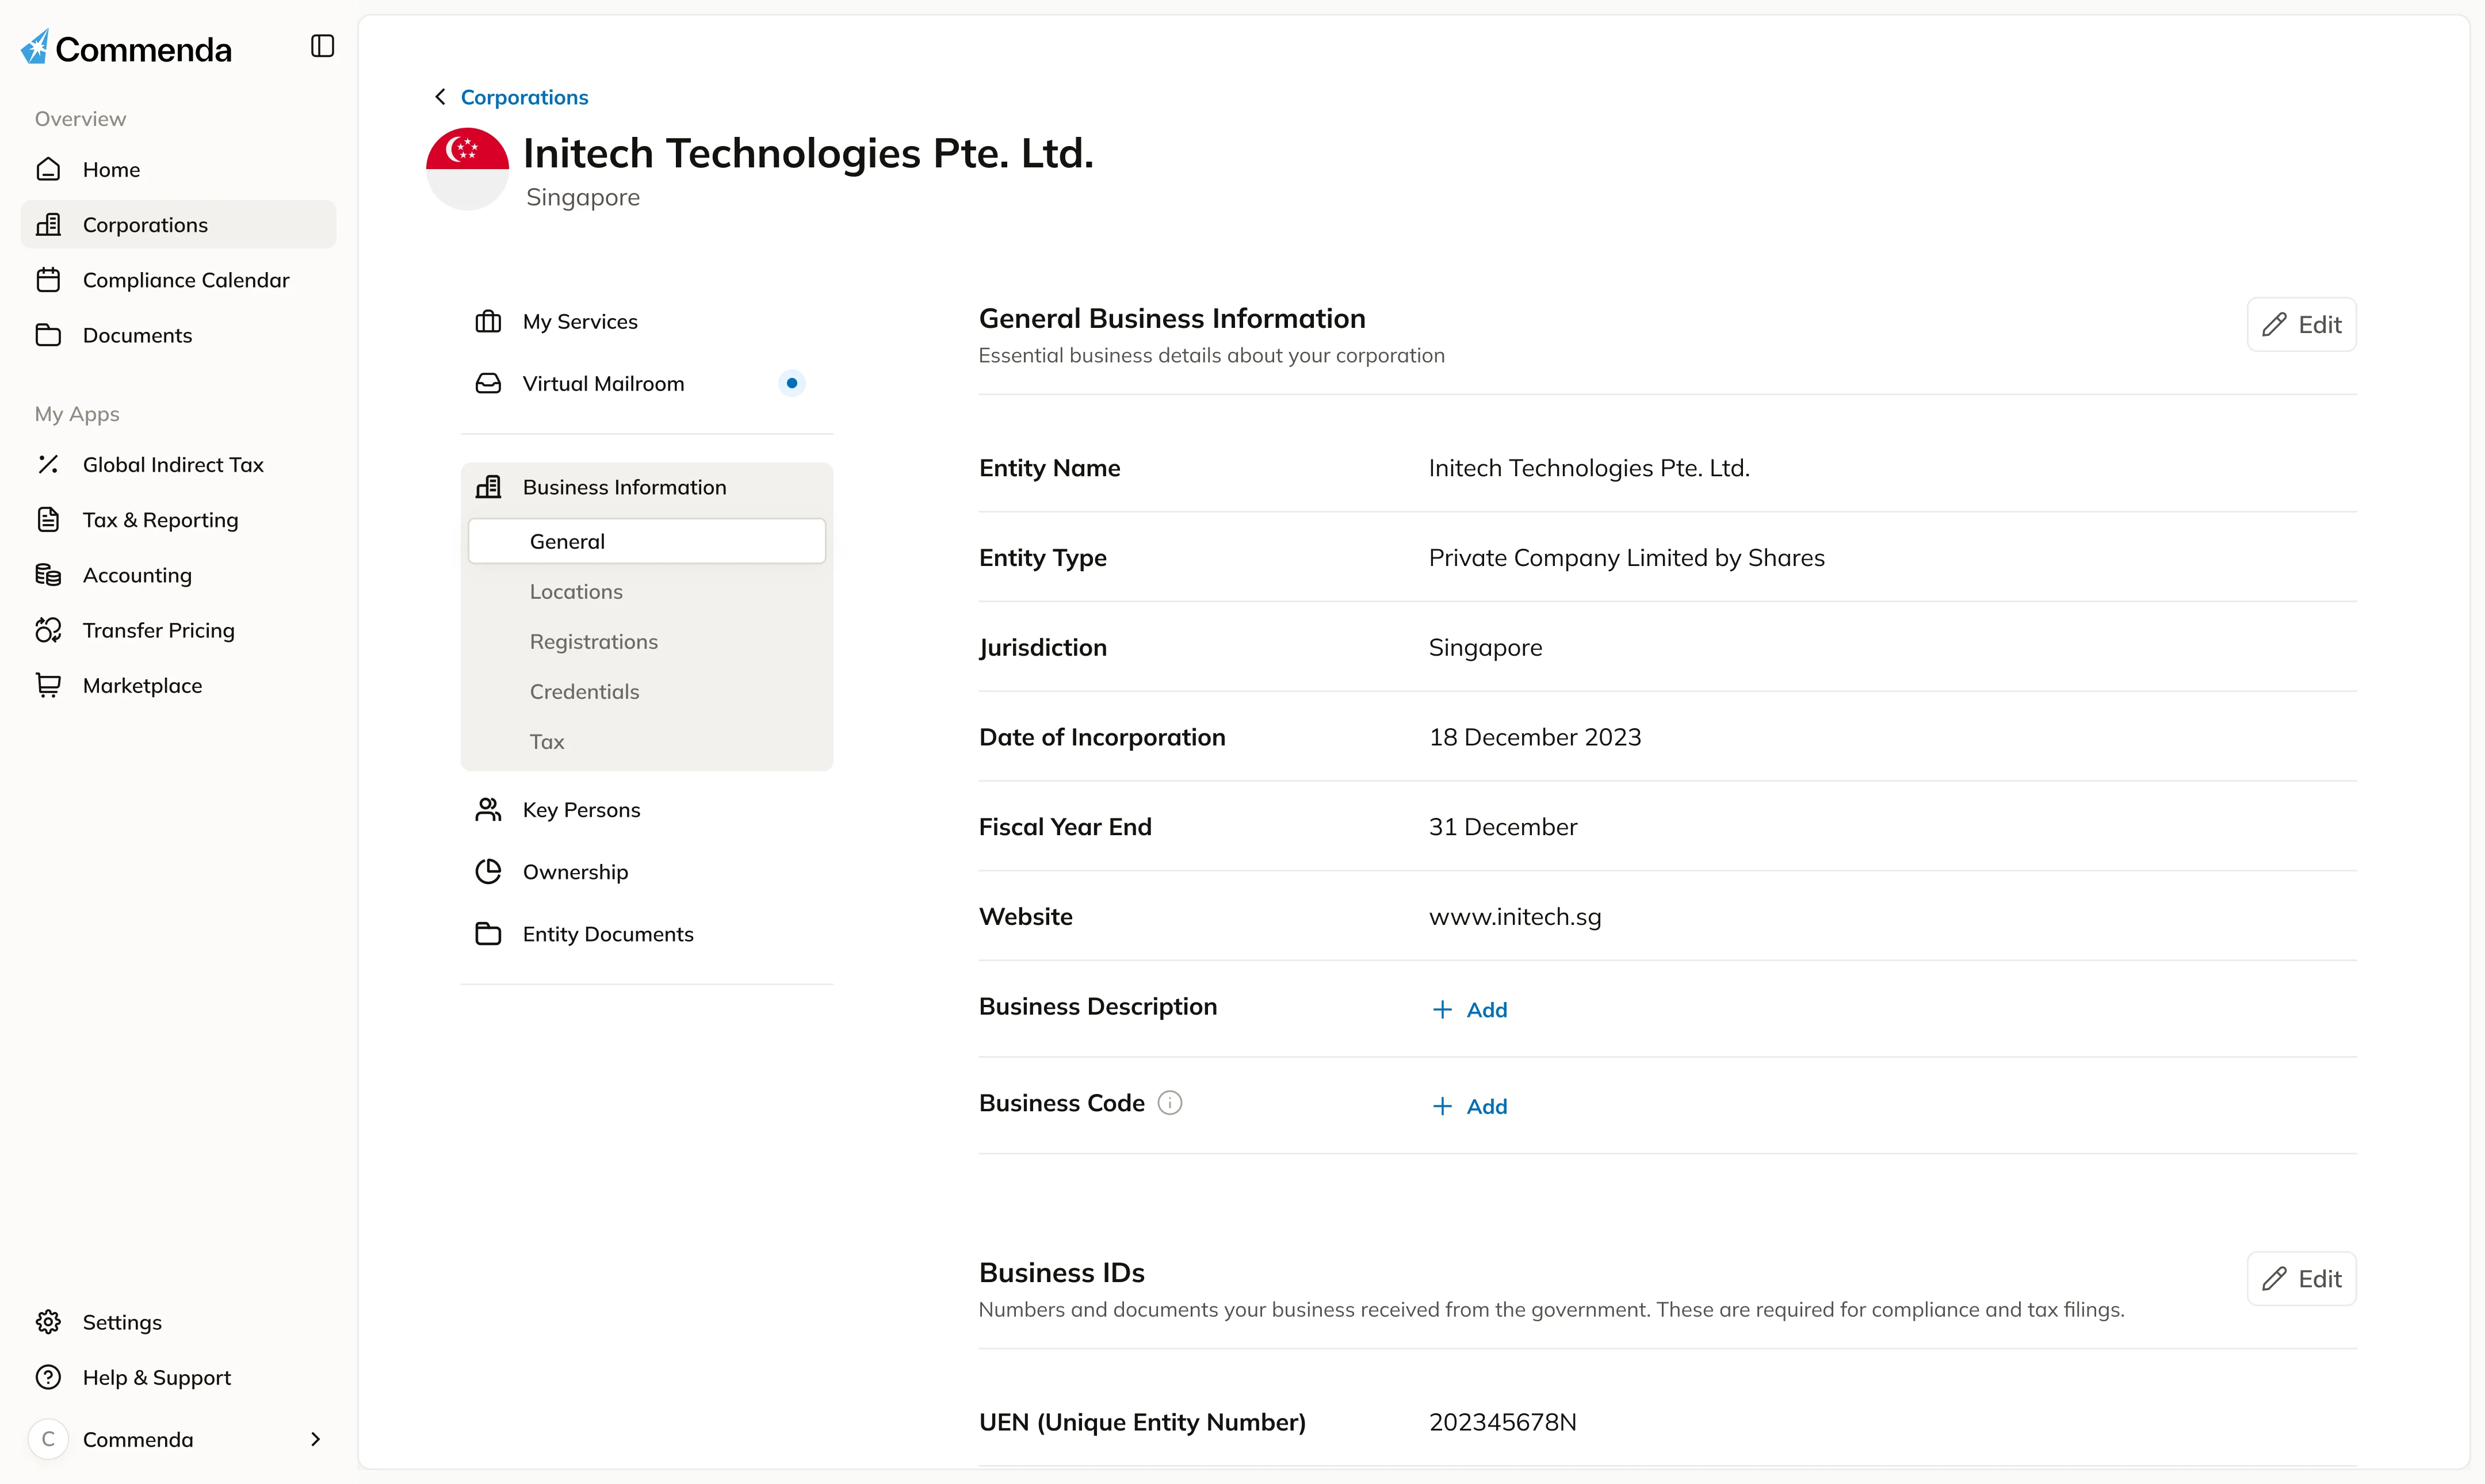Switch to the Registrations section

[593, 641]
